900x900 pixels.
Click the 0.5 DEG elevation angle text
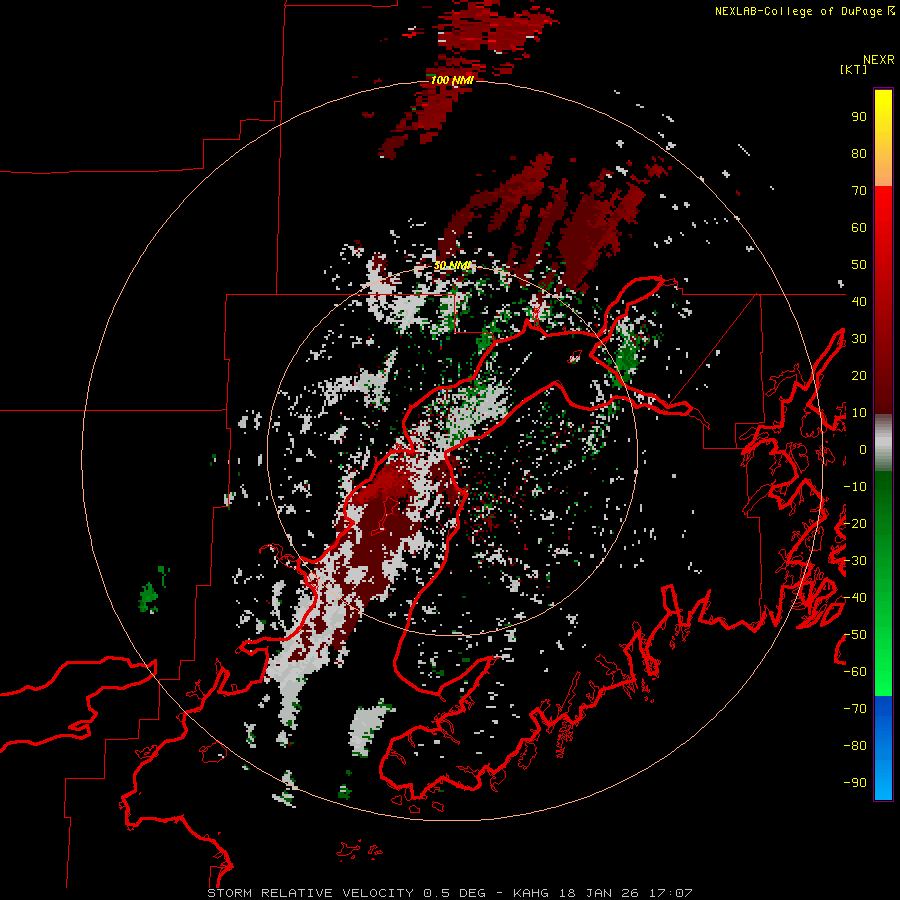click(455, 893)
